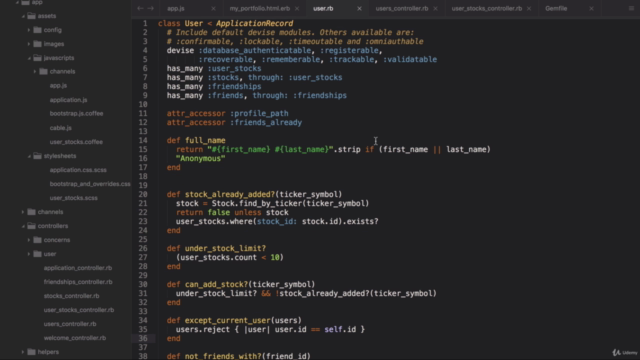The image size is (640, 360).
Task: Click the back navigation arrow
Action: (140, 8)
